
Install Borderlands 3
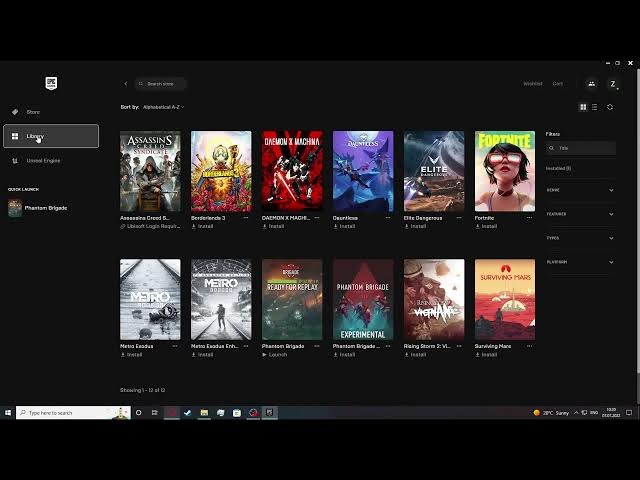tap(202, 226)
